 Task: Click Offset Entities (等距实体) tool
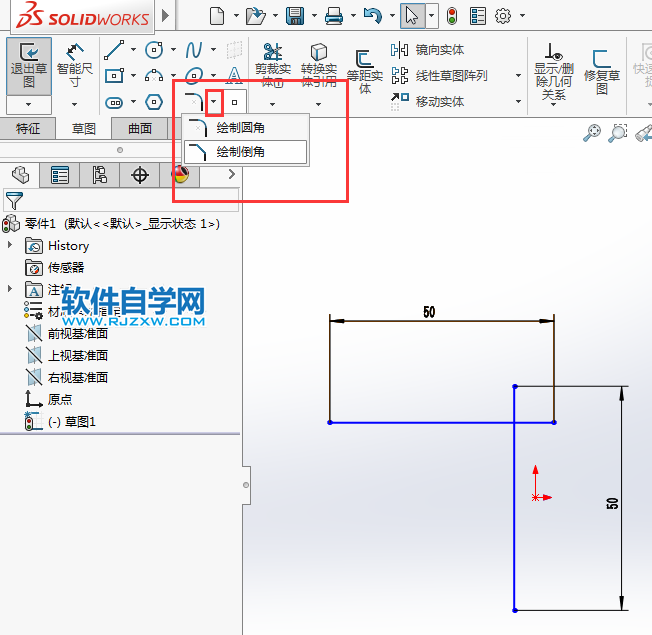coord(365,72)
